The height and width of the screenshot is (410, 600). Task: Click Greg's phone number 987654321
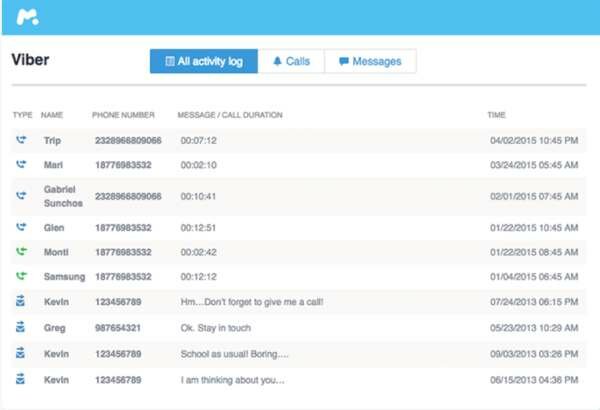click(x=118, y=328)
